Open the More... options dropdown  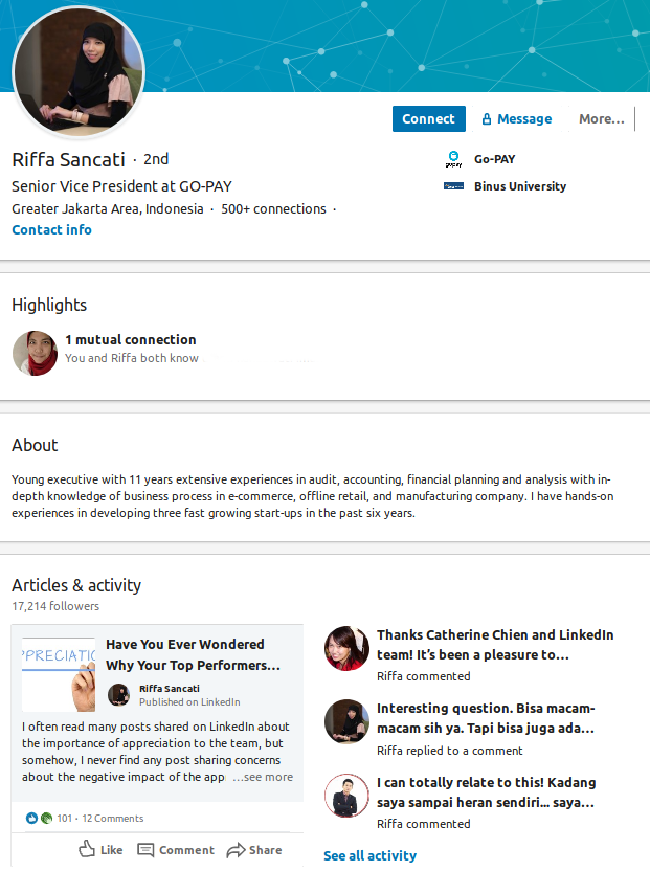[601, 118]
